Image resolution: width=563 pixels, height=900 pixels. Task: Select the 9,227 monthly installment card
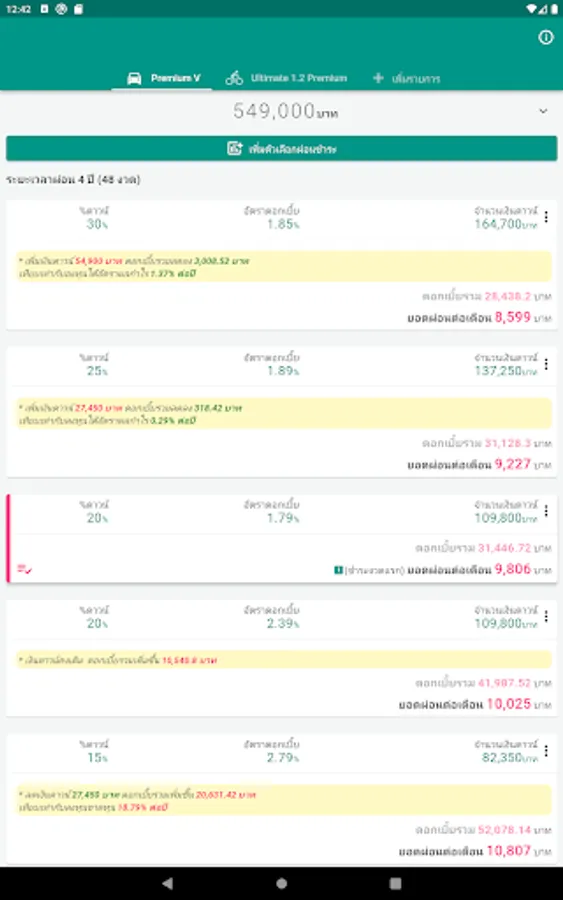coord(281,412)
